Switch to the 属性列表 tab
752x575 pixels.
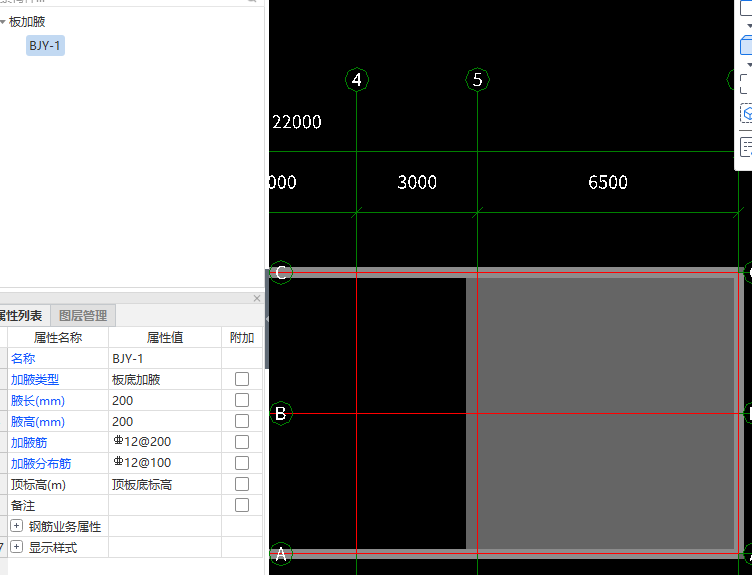point(21,316)
